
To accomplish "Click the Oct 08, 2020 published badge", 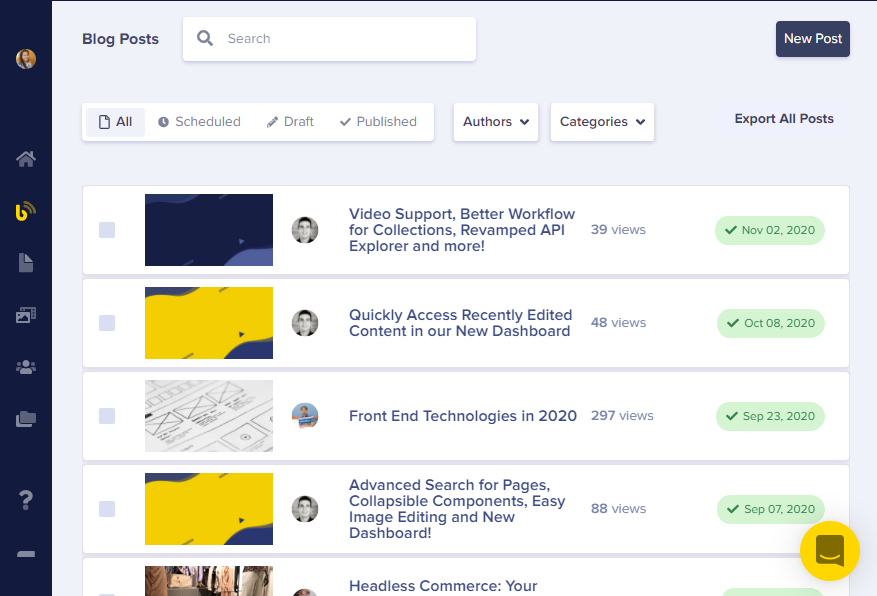I will 771,323.
